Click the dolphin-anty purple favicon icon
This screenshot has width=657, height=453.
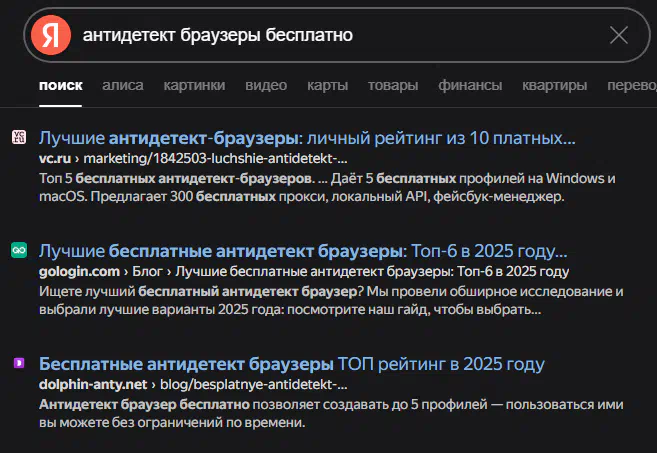coord(19,363)
